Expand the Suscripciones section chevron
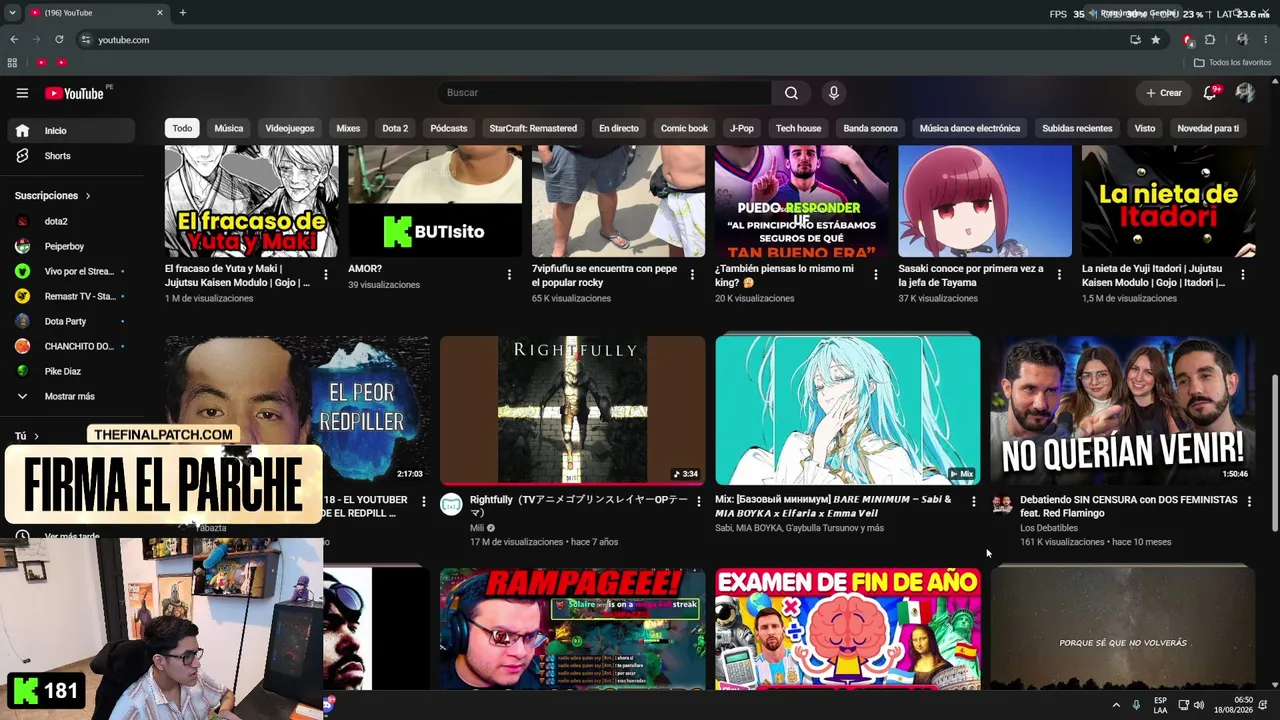1280x720 pixels. [x=88, y=196]
